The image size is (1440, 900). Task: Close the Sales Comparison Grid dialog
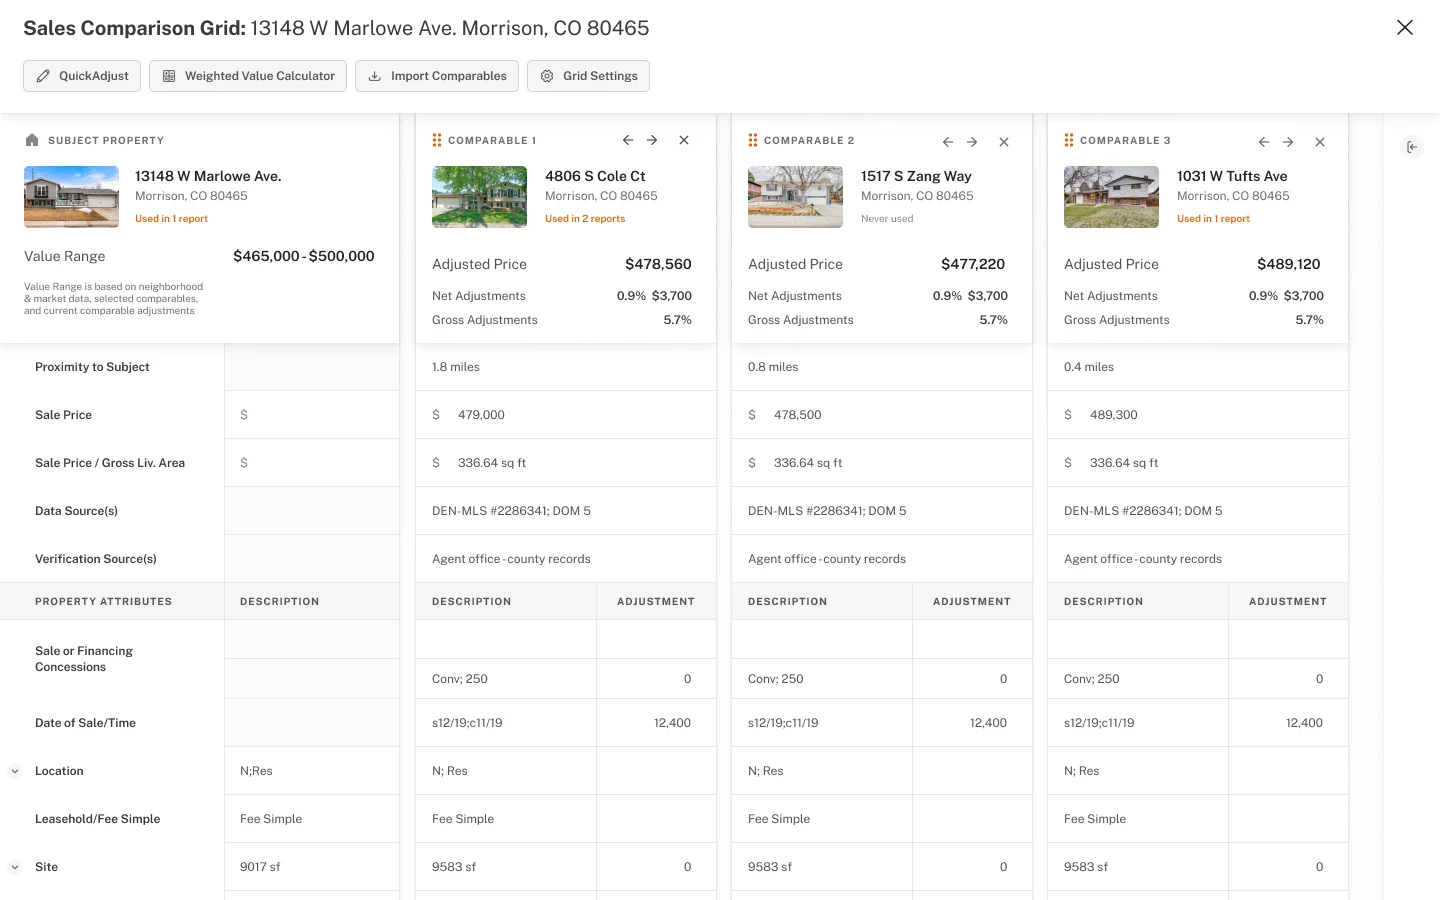point(1405,28)
